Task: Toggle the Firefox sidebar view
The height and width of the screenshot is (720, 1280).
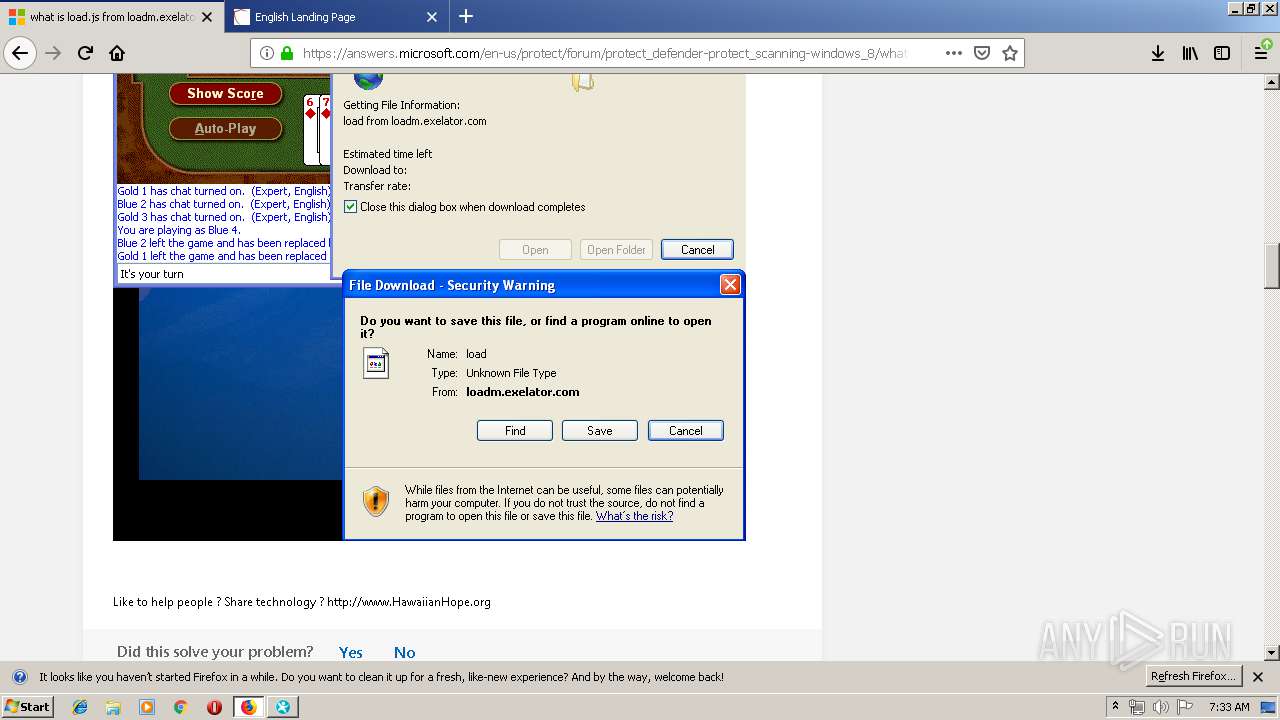Action: [1222, 53]
